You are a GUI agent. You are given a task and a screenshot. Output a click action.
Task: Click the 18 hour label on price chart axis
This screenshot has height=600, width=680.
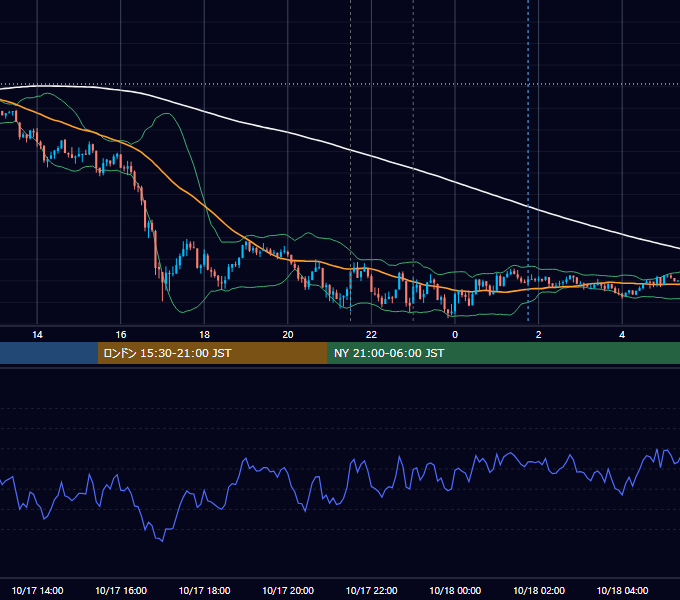click(204, 335)
